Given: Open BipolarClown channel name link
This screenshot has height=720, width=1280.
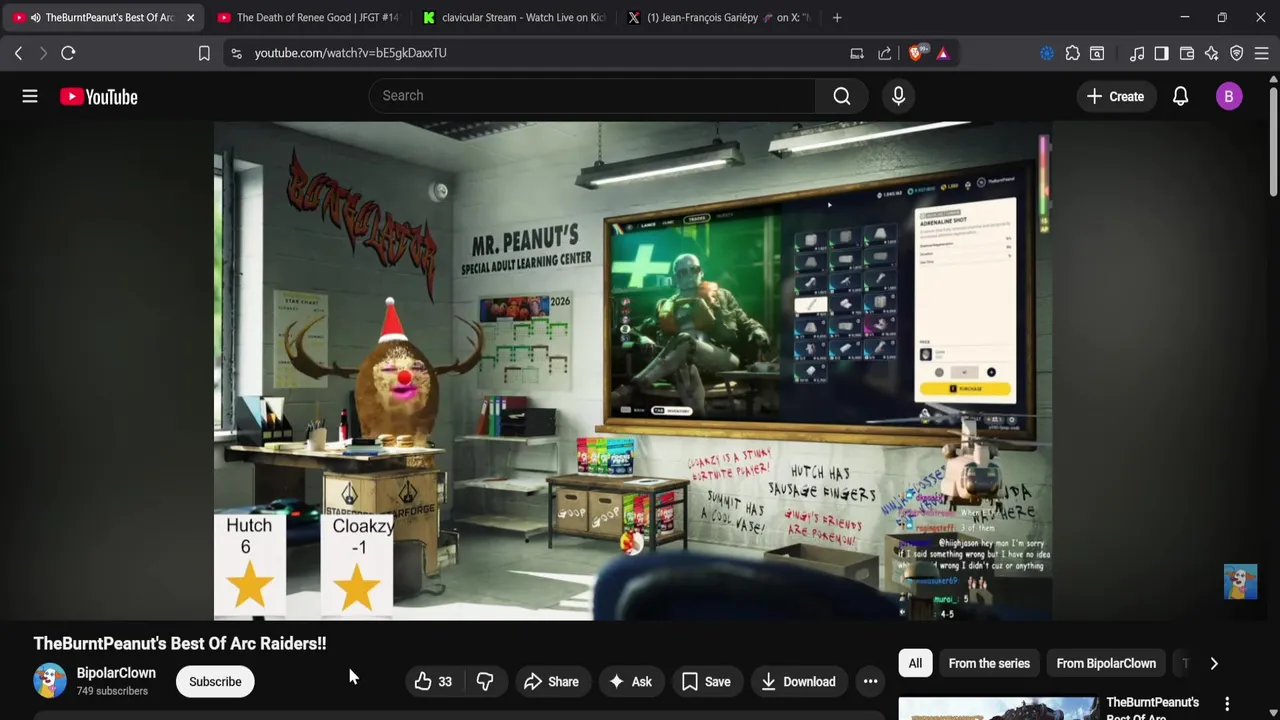Looking at the screenshot, I should (116, 673).
